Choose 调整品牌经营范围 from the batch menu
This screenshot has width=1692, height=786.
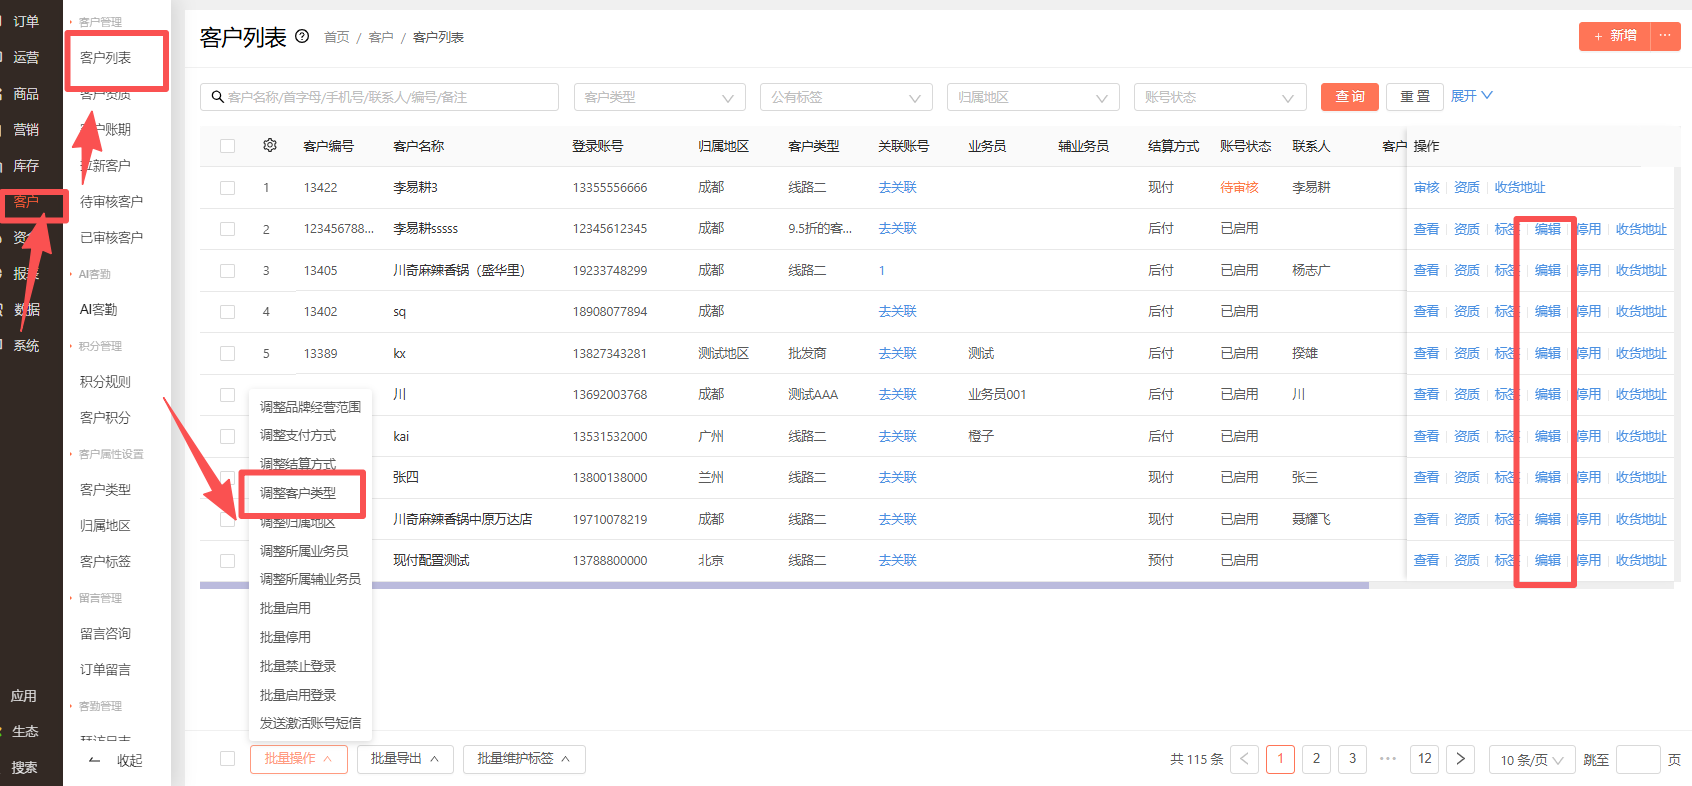click(x=310, y=407)
